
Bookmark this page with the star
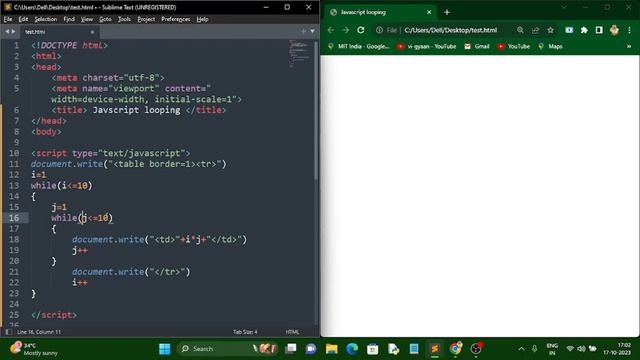[550, 30]
